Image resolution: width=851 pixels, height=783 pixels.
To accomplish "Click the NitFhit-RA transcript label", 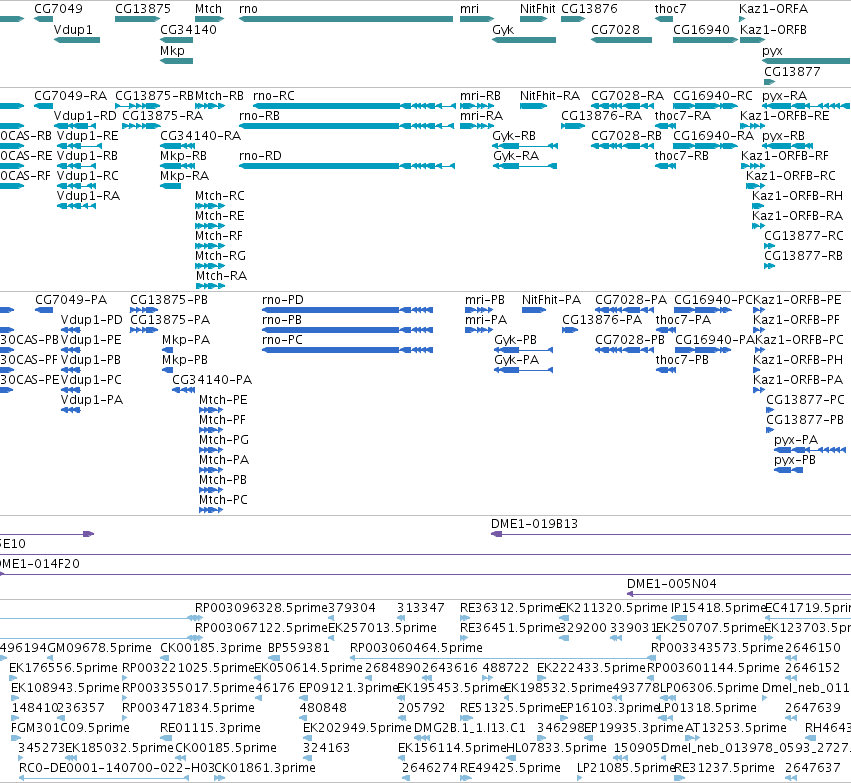I will pos(550,96).
